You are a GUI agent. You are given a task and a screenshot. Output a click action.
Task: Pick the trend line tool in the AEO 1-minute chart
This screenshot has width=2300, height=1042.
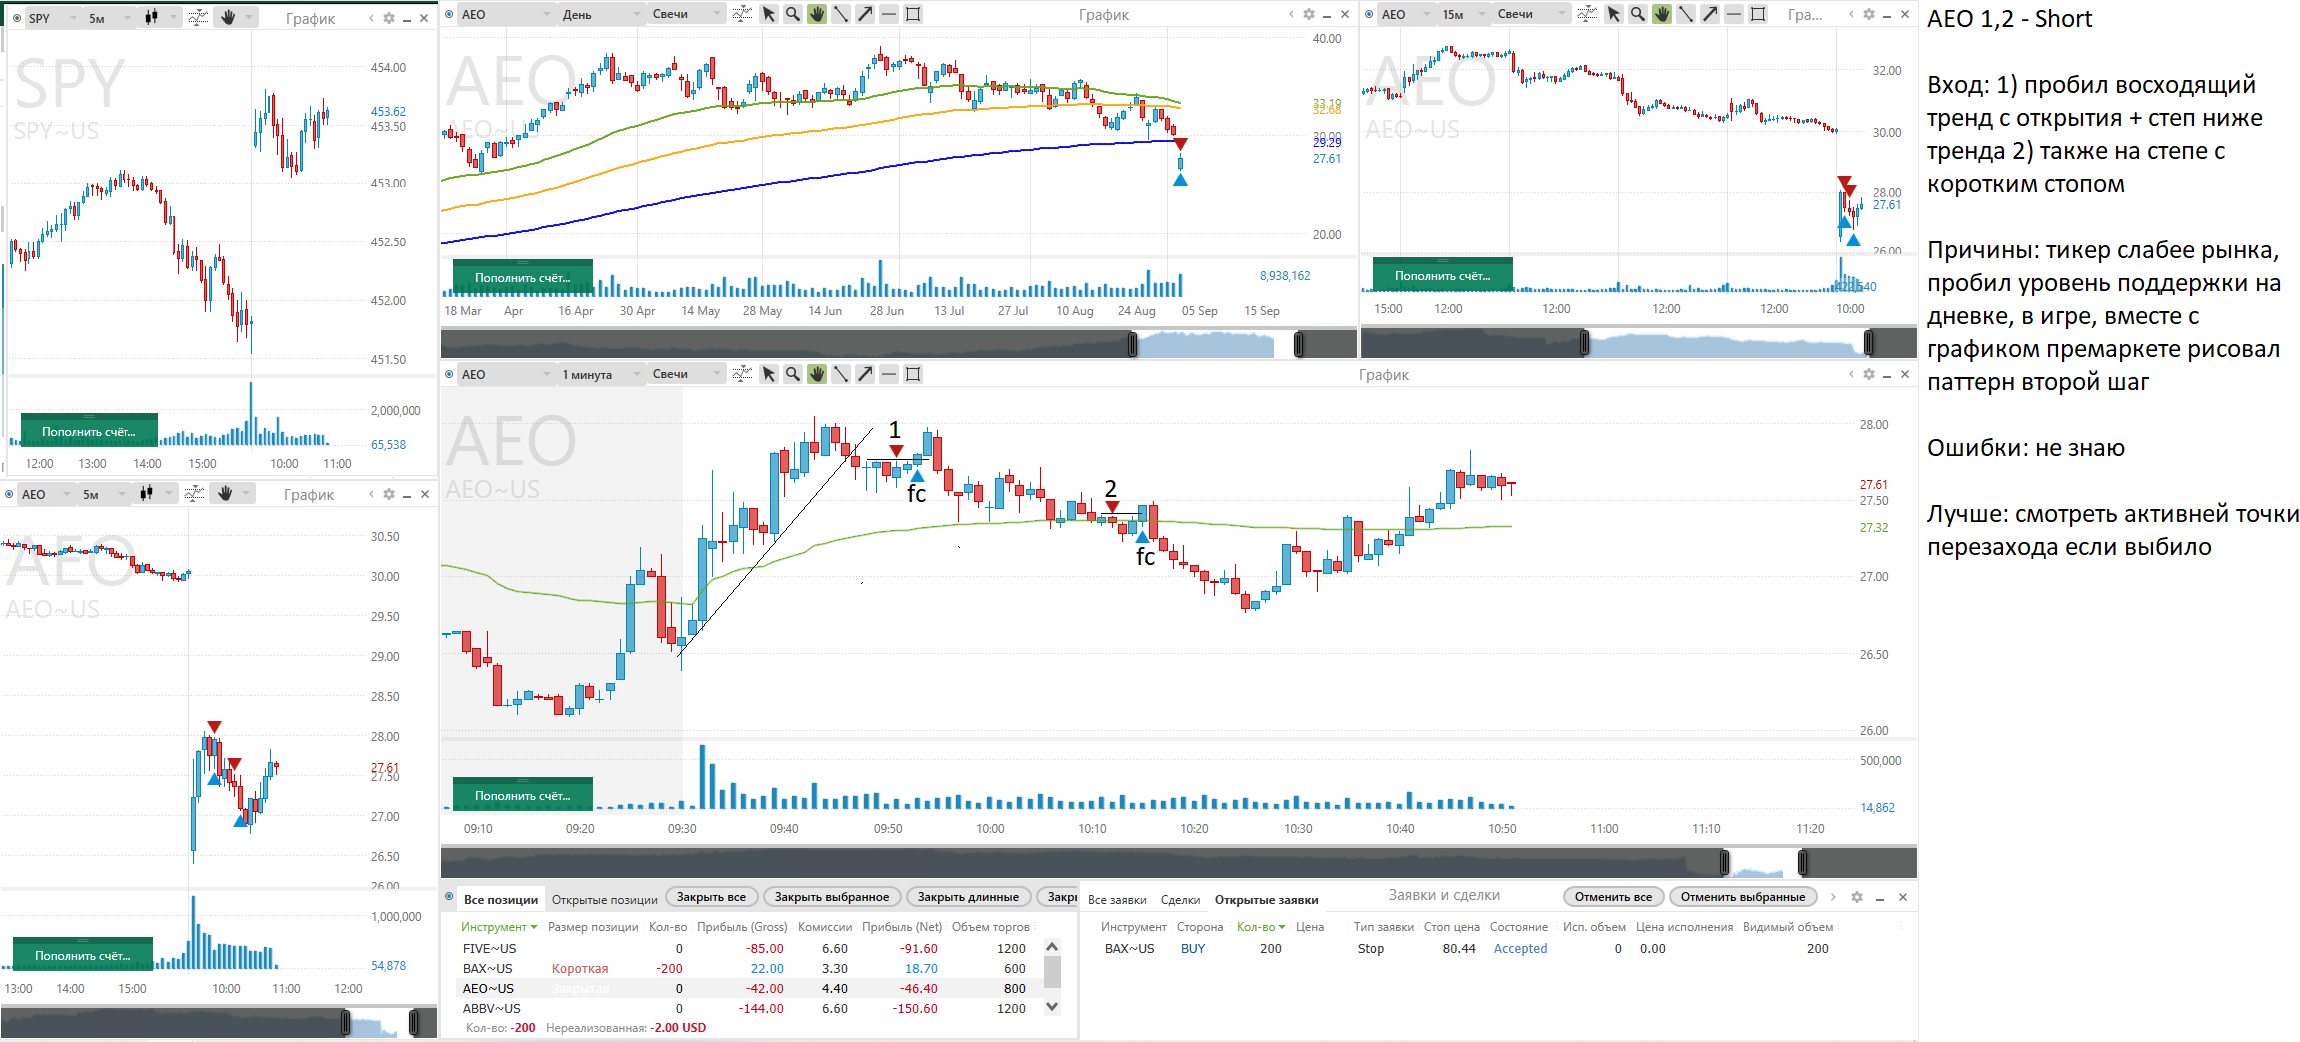[x=841, y=374]
